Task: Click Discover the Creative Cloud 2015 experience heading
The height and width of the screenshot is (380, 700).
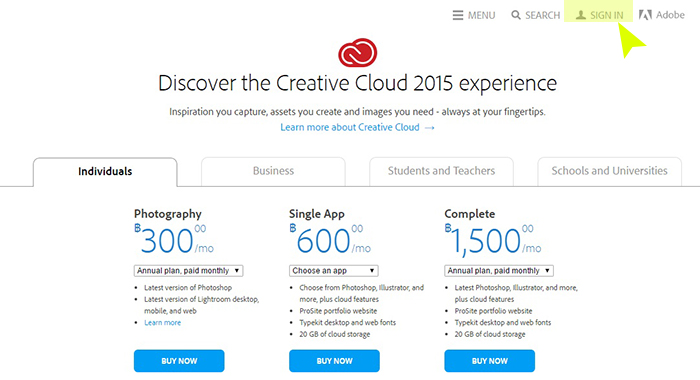Action: coord(358,84)
